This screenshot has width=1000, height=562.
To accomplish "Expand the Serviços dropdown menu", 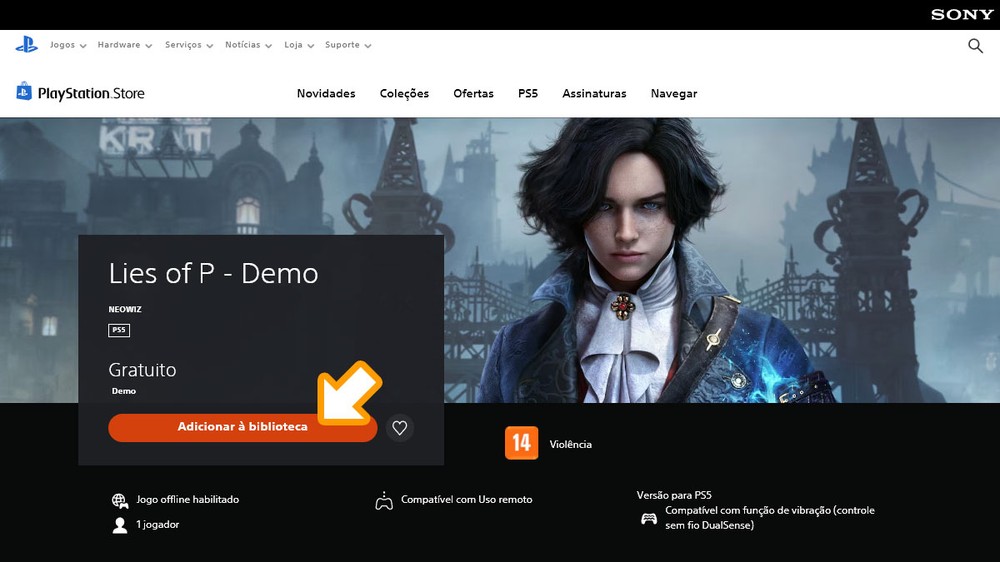I will click(189, 45).
